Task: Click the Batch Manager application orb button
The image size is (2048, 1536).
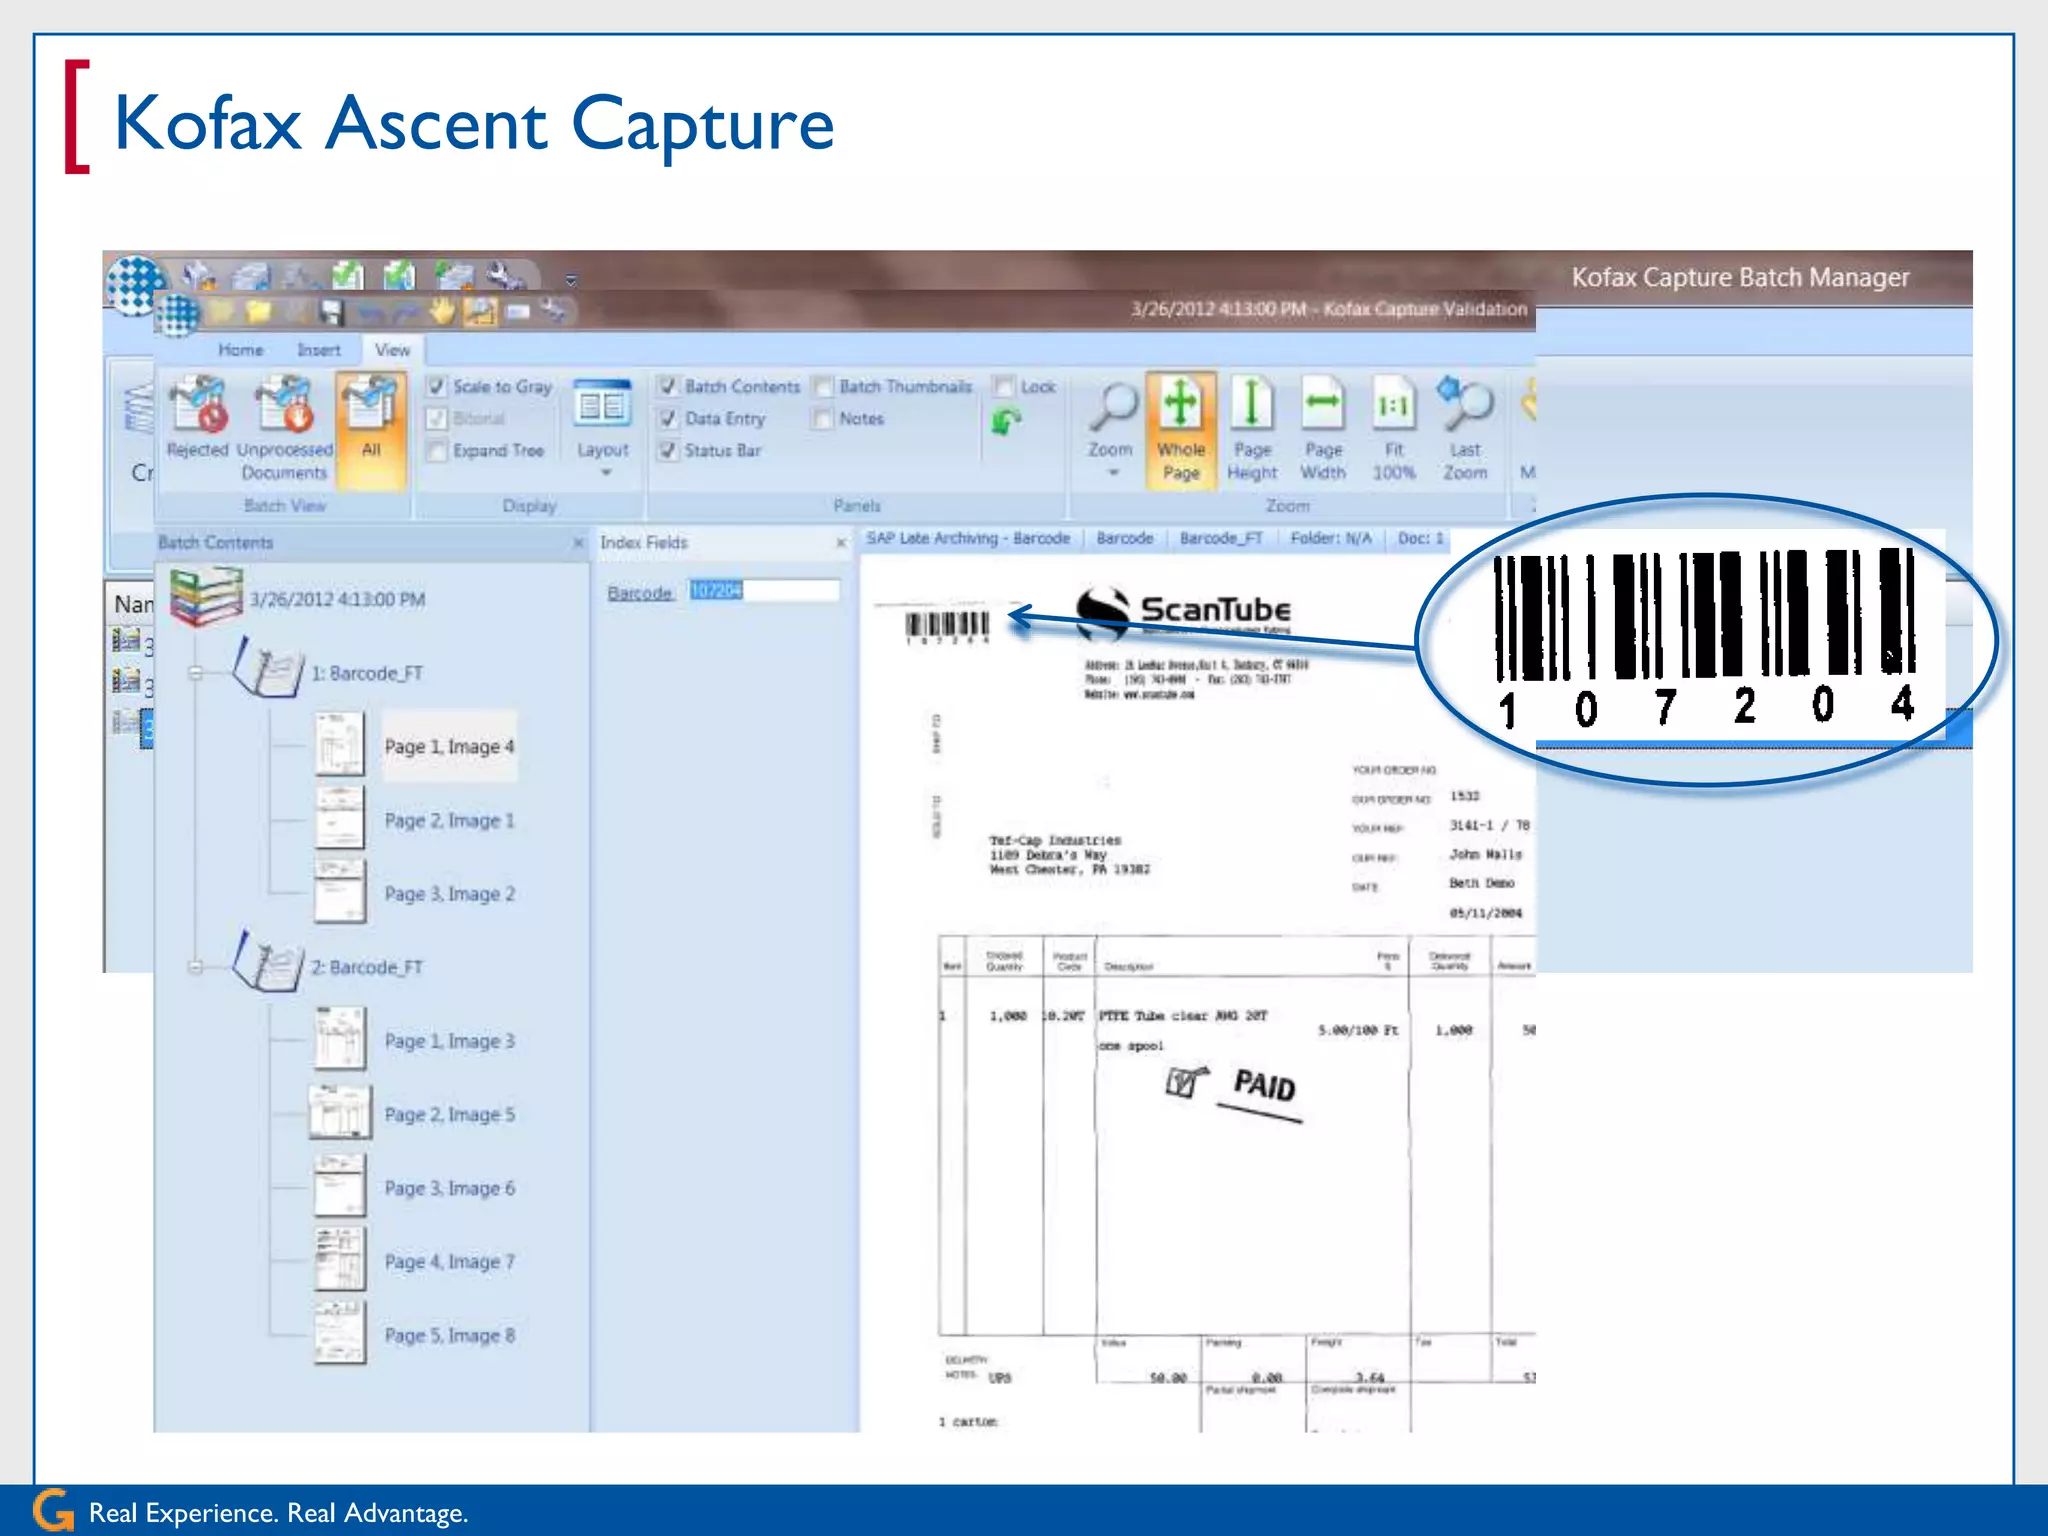Action: [x=135, y=285]
